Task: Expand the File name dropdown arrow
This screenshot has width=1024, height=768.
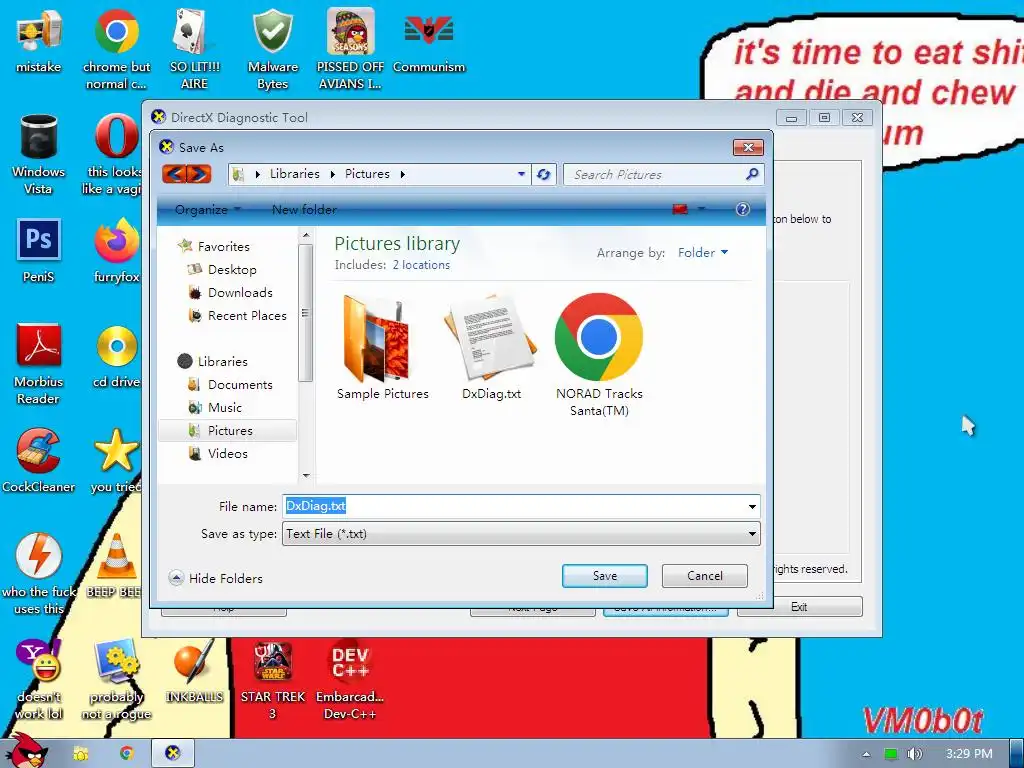Action: coord(752,507)
